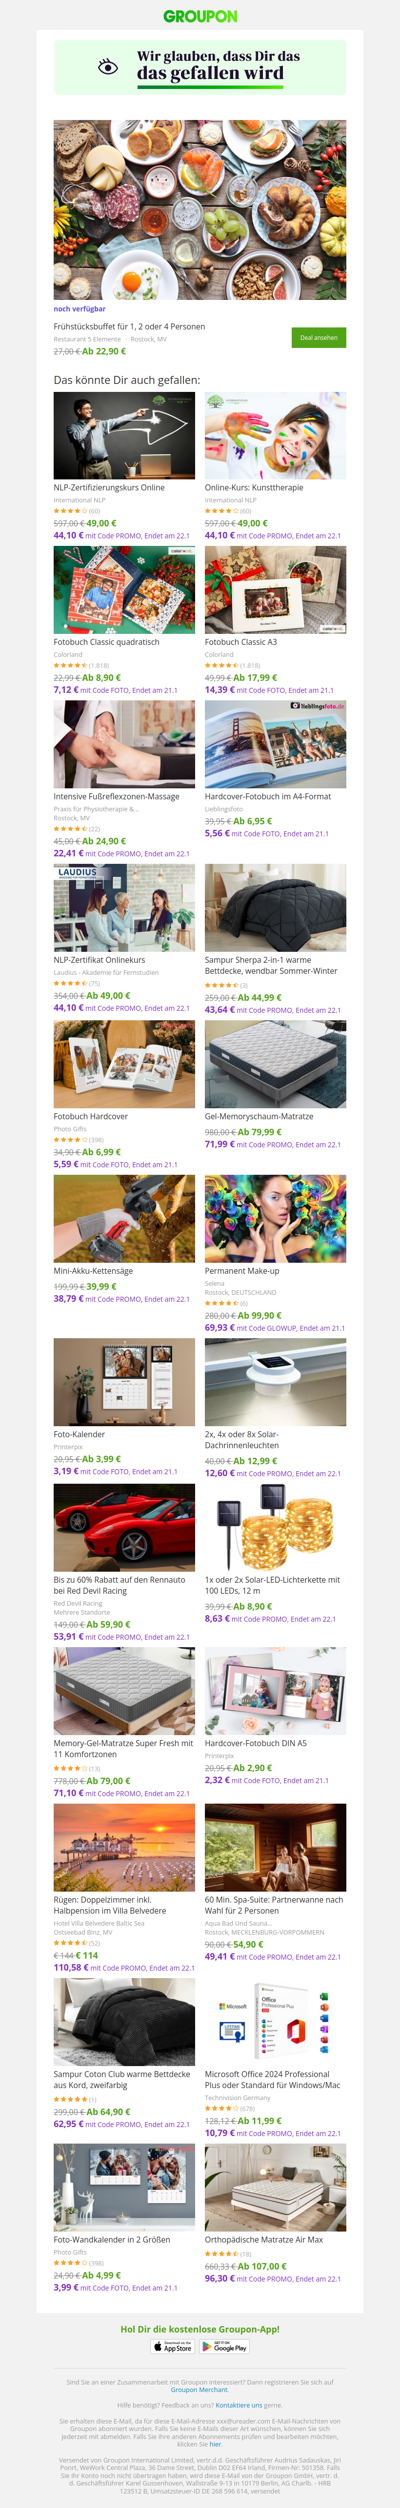Click the red Ferrari Rennauto image
Viewport: 400px width, 2508px height.
(124, 1527)
